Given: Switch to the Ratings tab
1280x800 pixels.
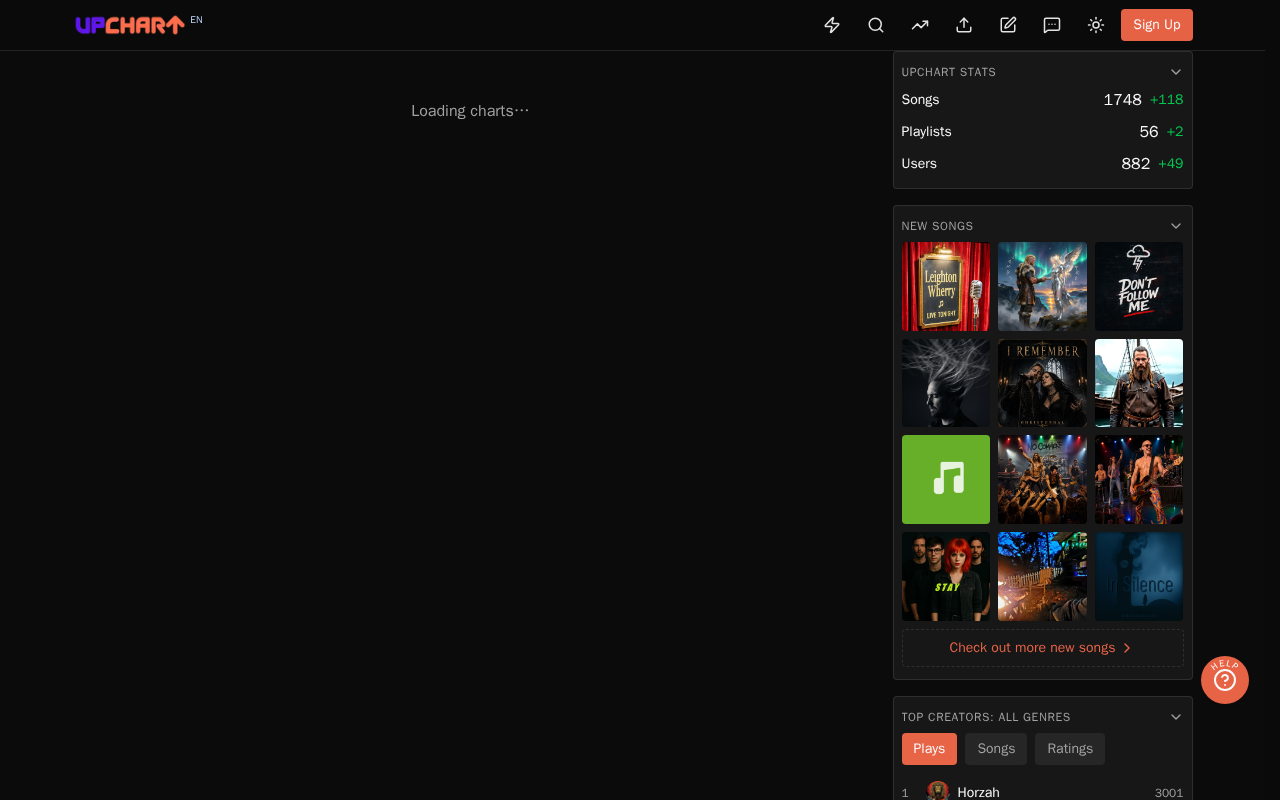Looking at the screenshot, I should [x=1070, y=749].
